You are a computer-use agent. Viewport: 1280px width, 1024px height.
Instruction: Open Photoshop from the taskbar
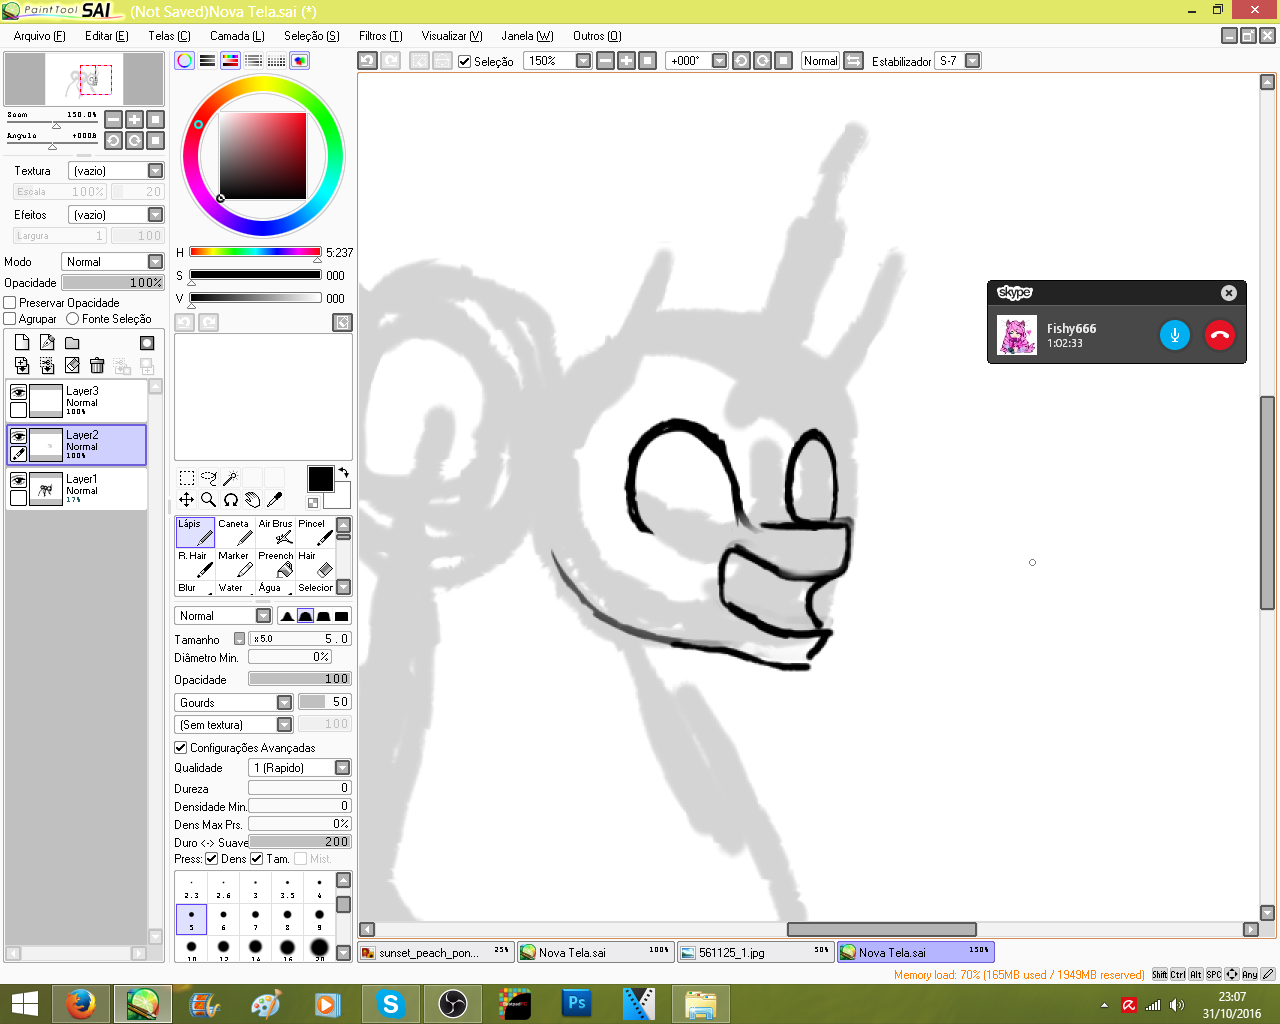(577, 1003)
